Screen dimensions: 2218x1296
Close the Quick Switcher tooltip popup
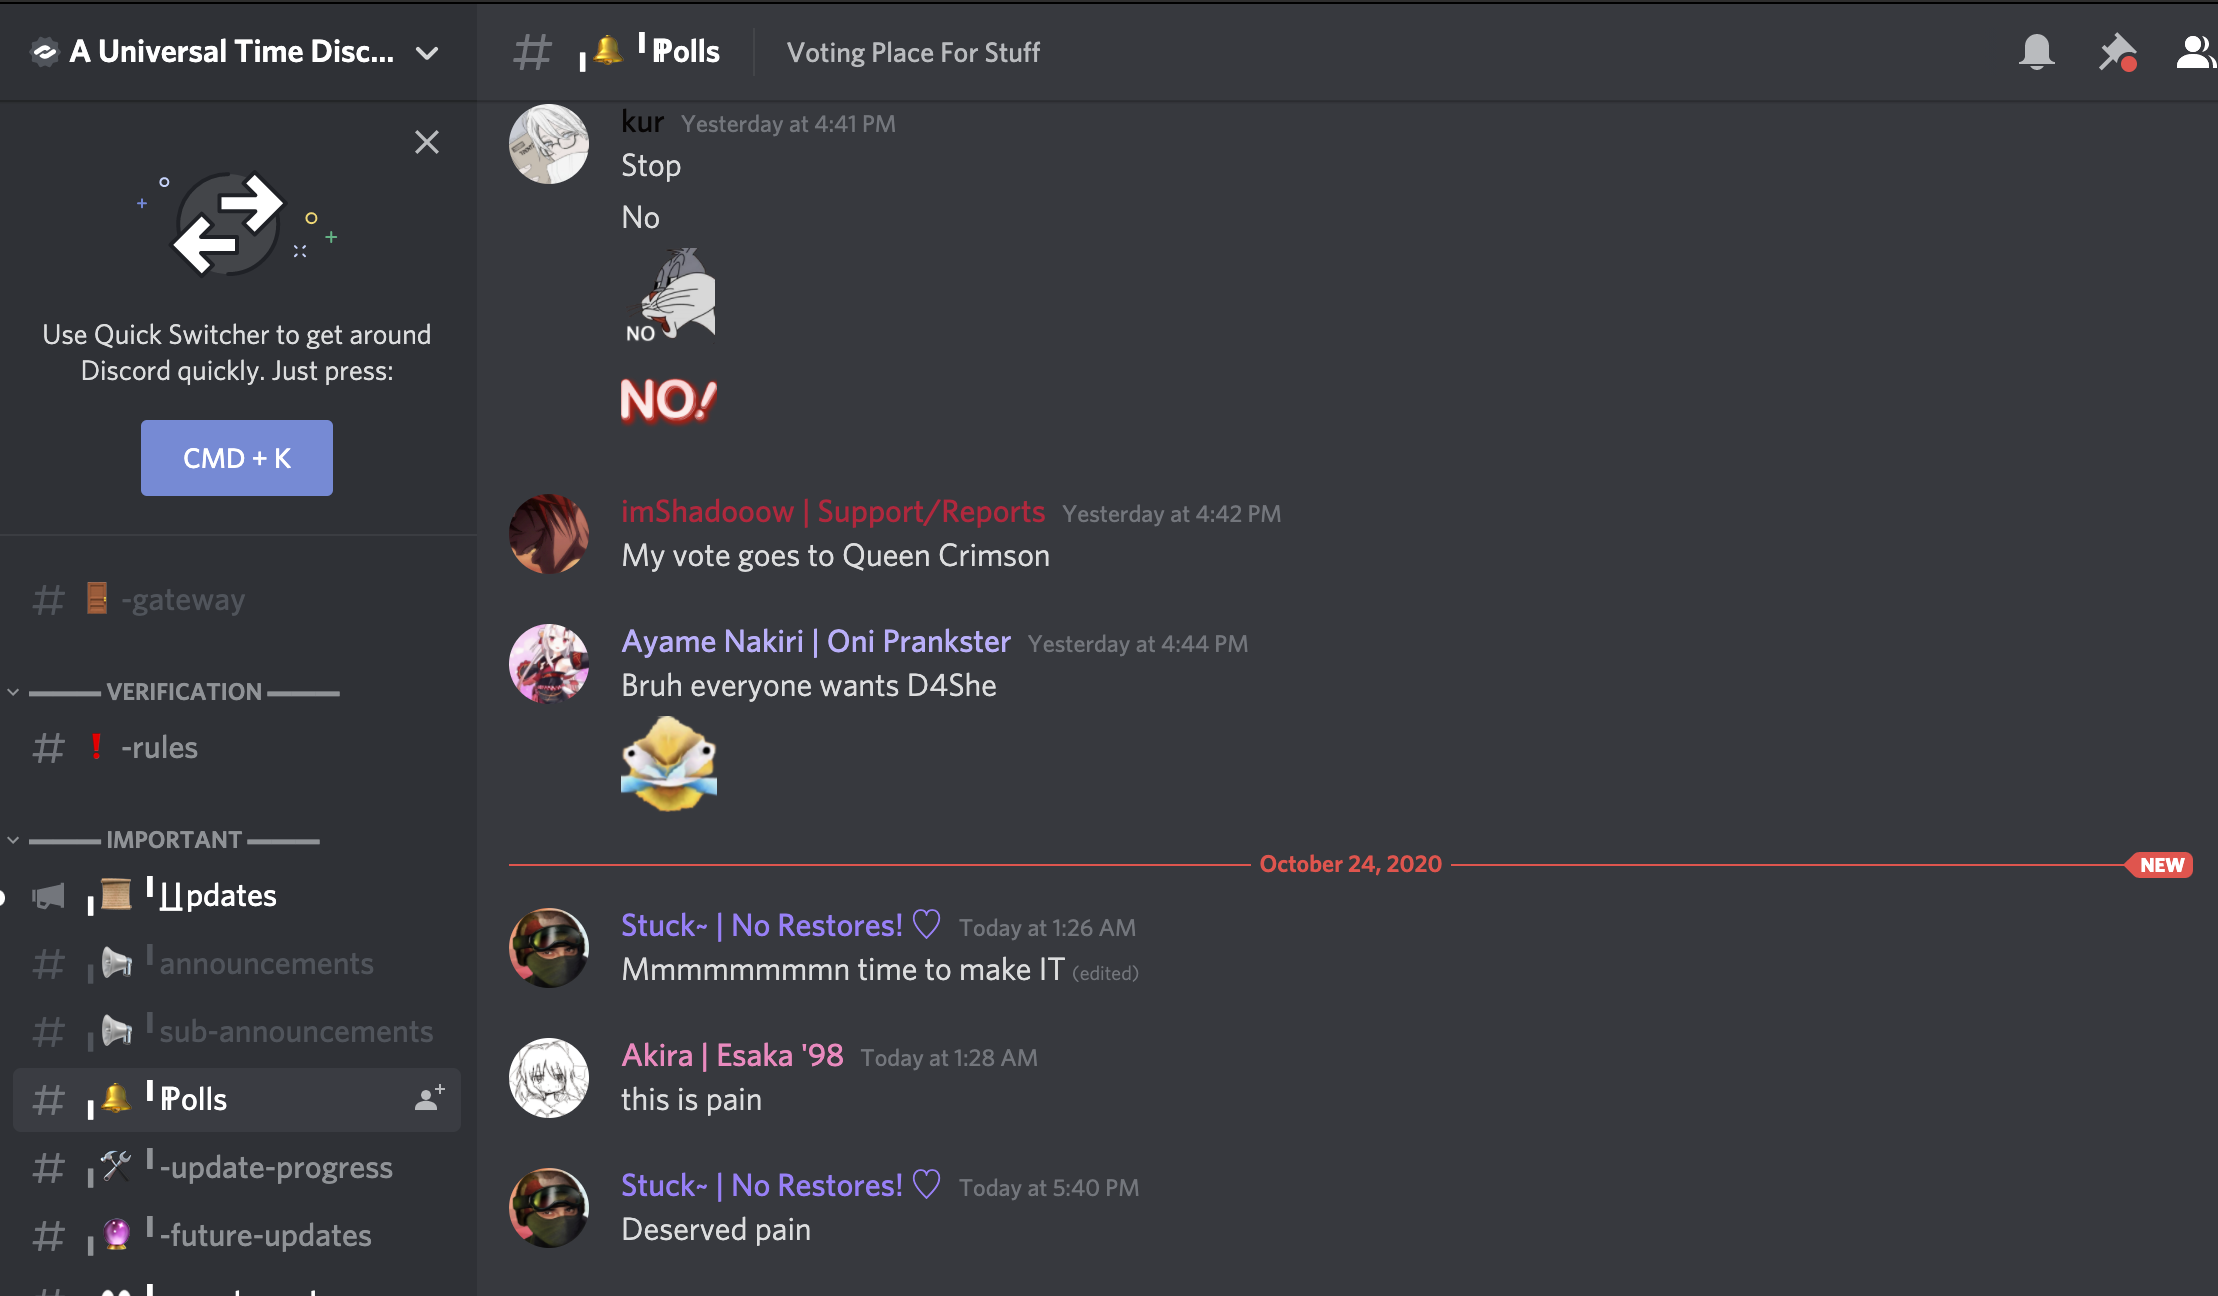point(427,142)
